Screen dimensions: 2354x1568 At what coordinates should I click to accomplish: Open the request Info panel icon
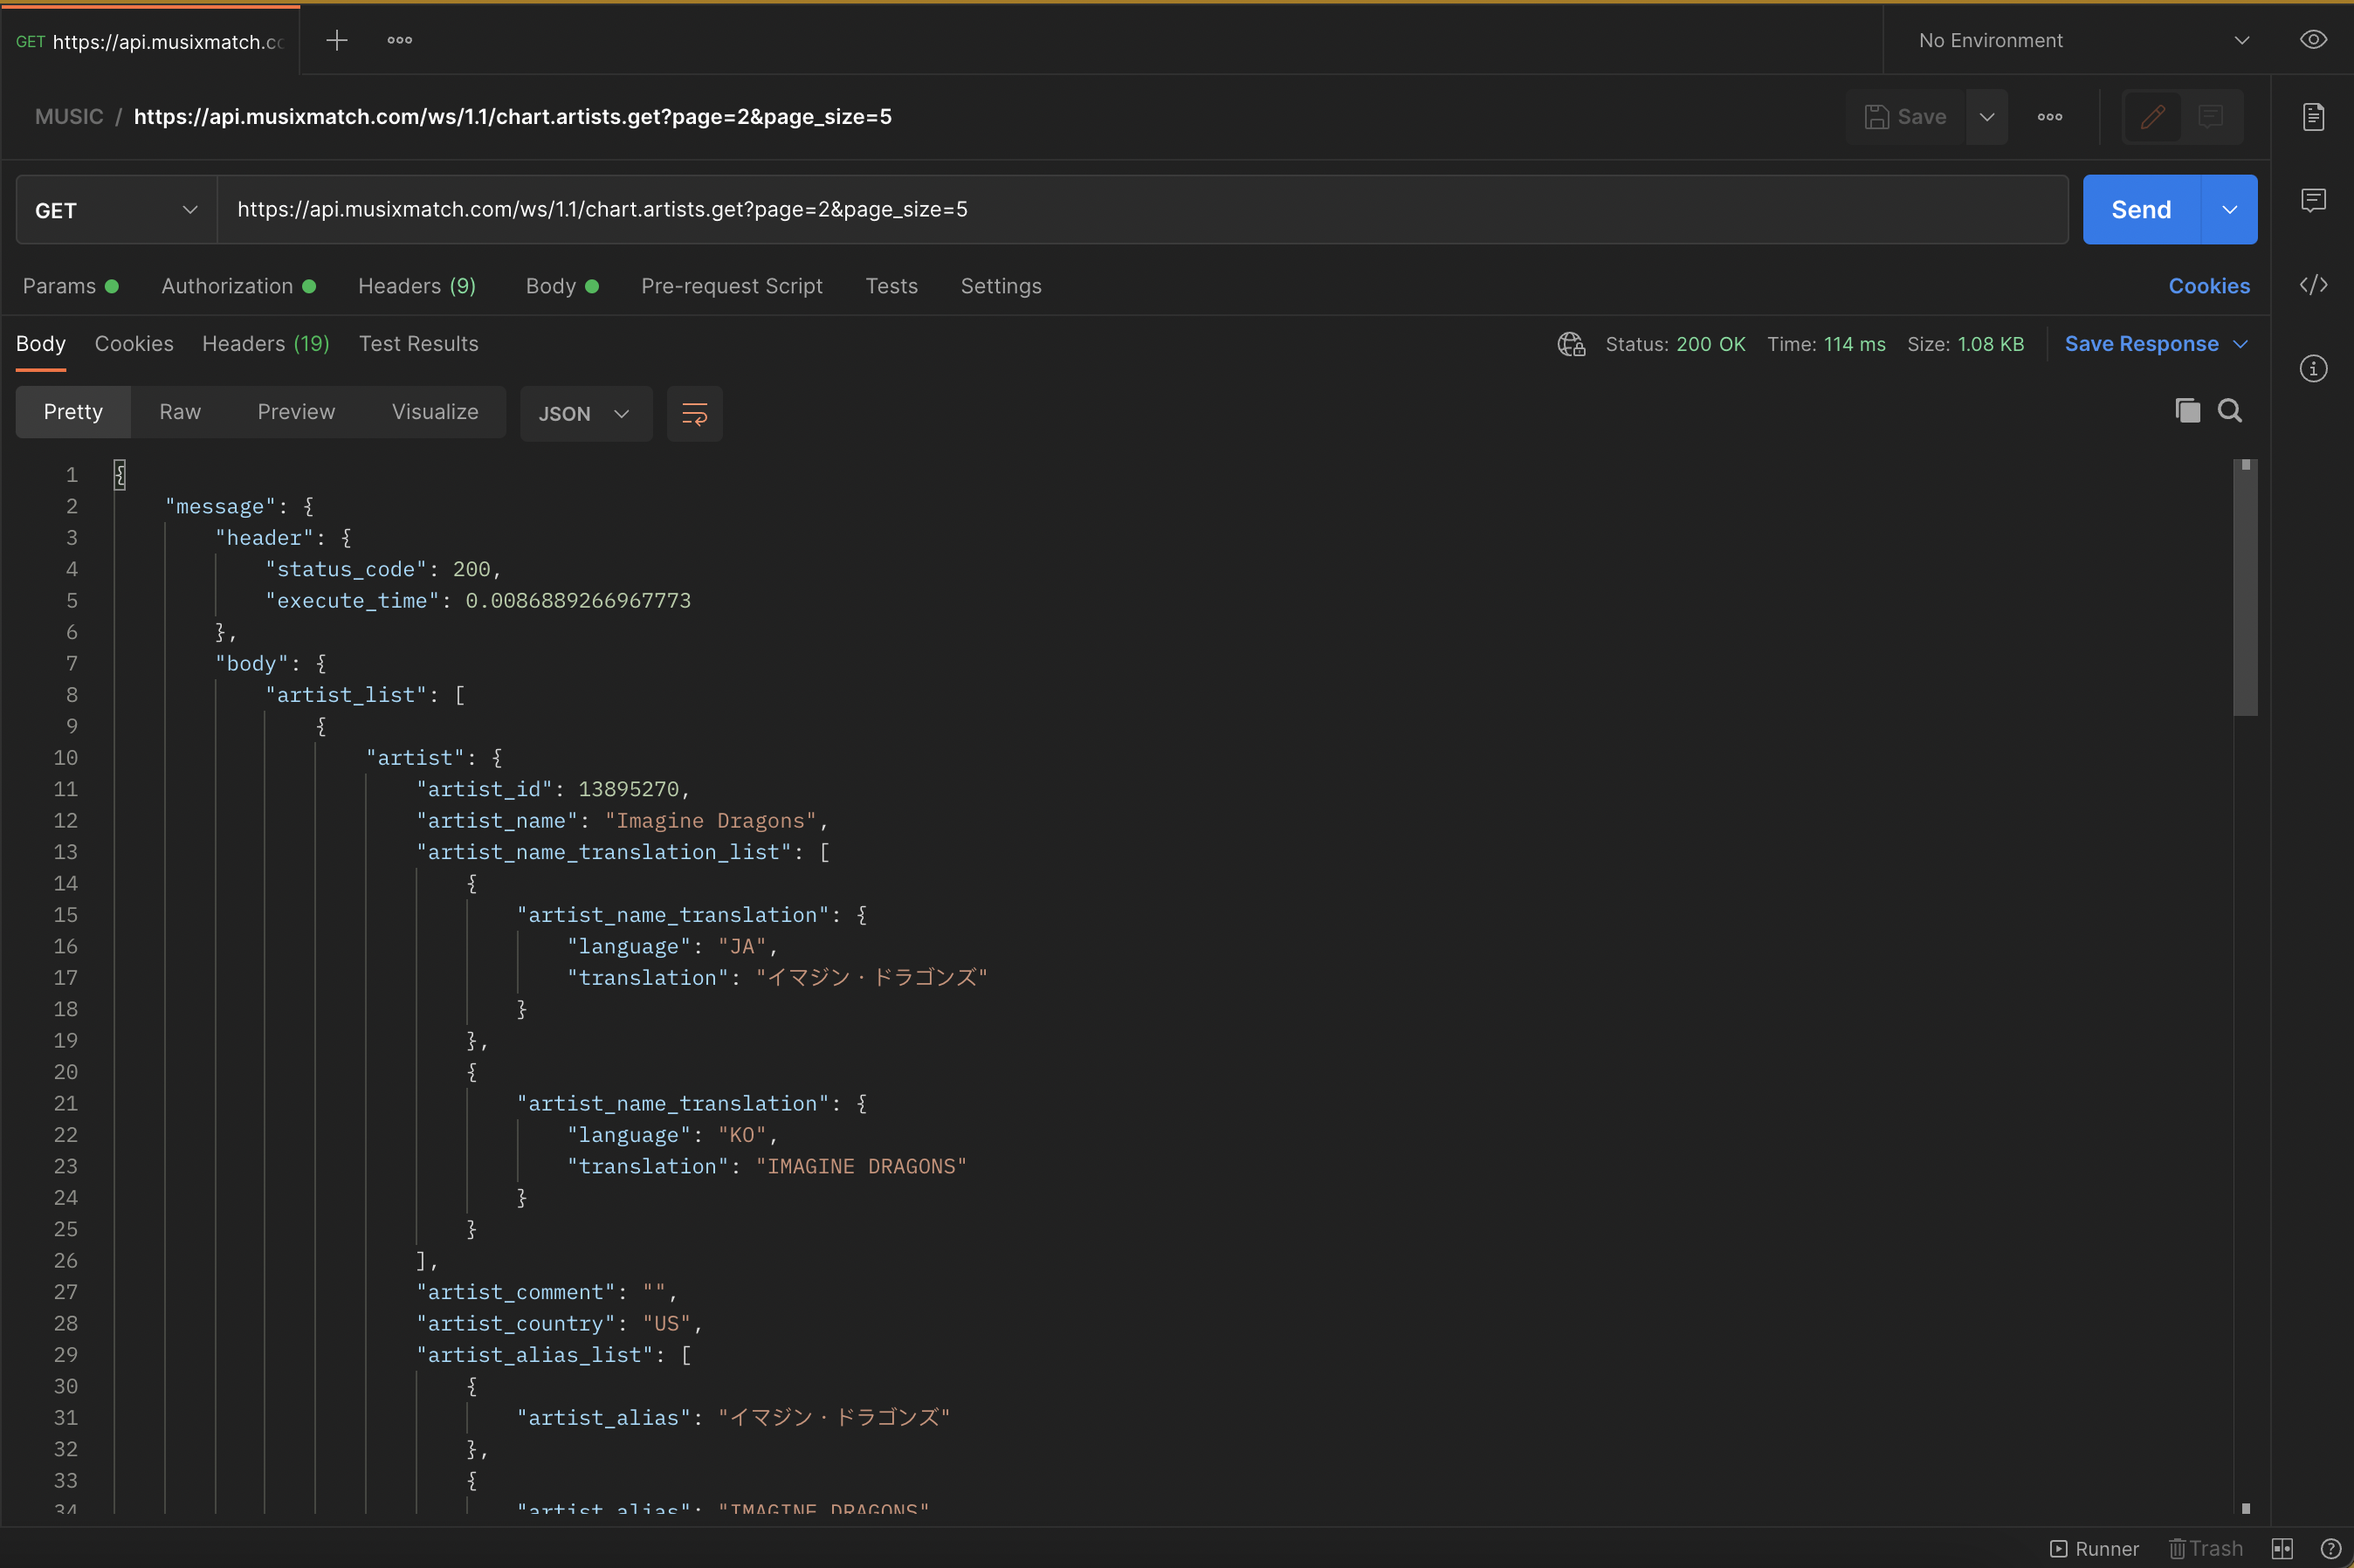click(x=2315, y=368)
